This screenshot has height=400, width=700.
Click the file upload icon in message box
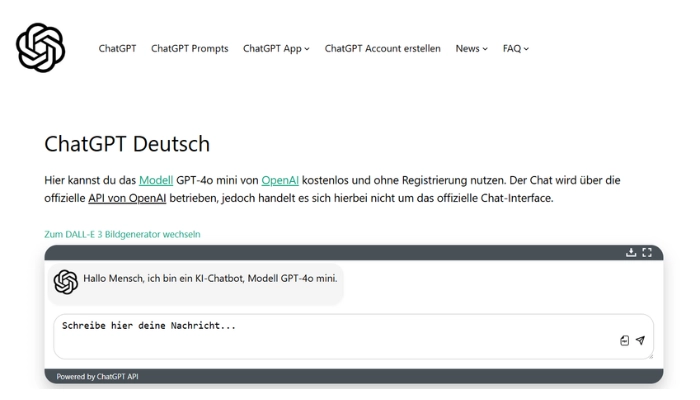(625, 341)
